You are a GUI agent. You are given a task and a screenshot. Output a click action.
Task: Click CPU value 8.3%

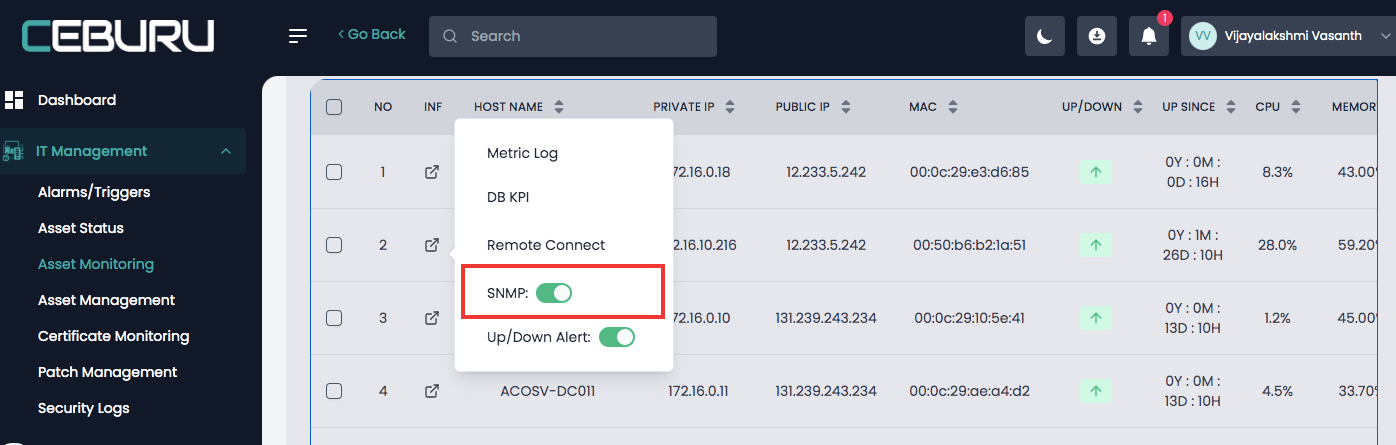[x=1278, y=172]
